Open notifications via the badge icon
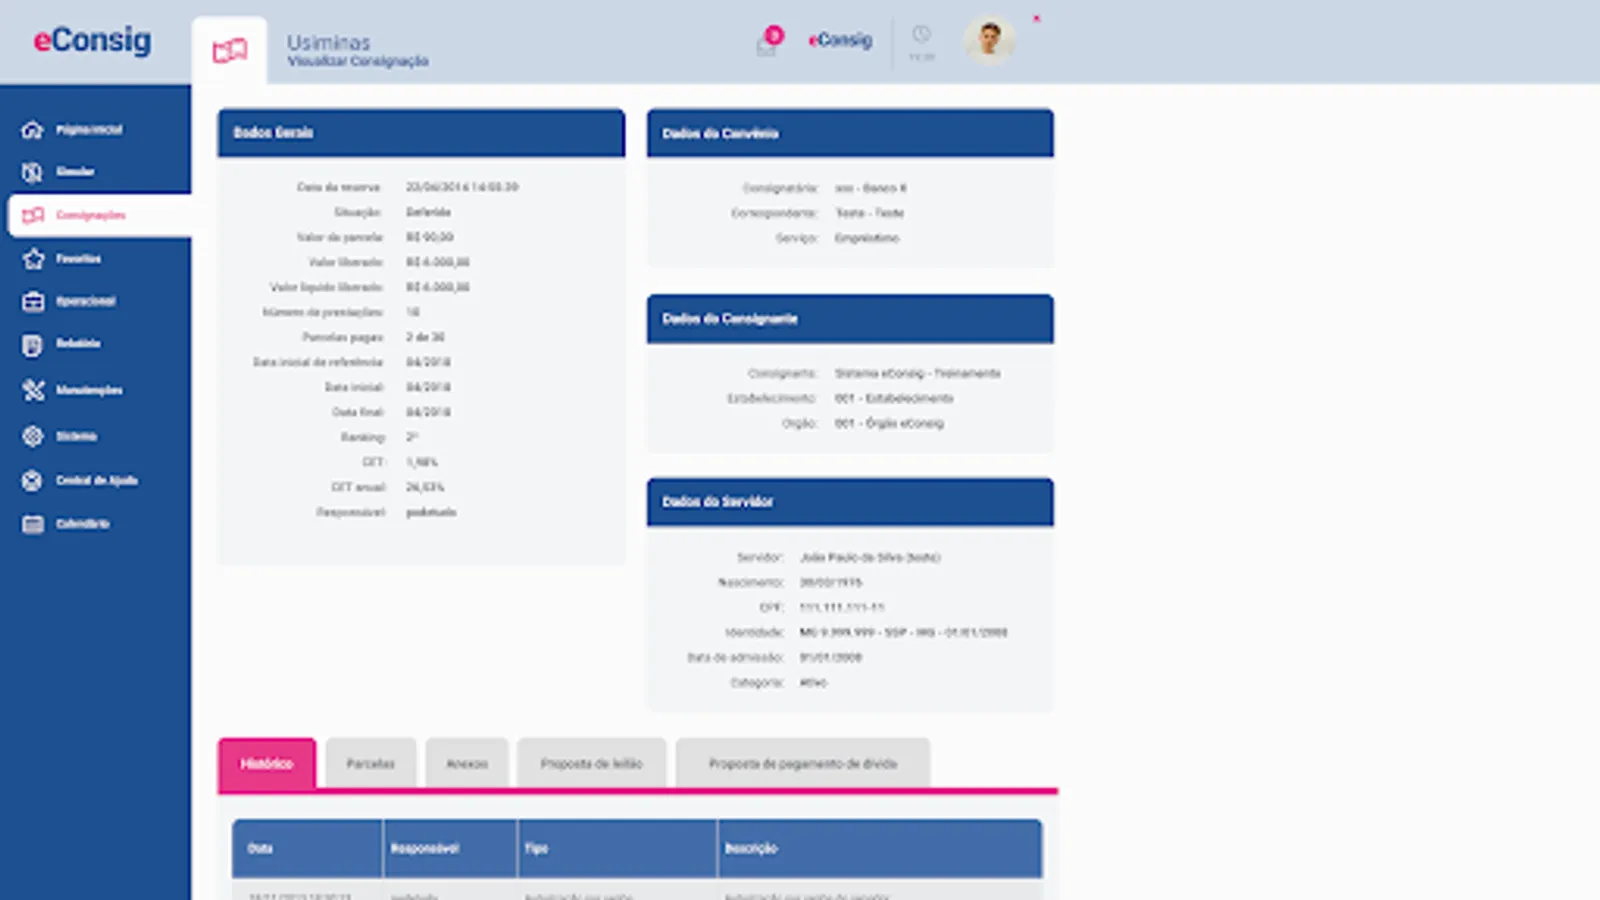The width and height of the screenshot is (1600, 900). (x=765, y=40)
